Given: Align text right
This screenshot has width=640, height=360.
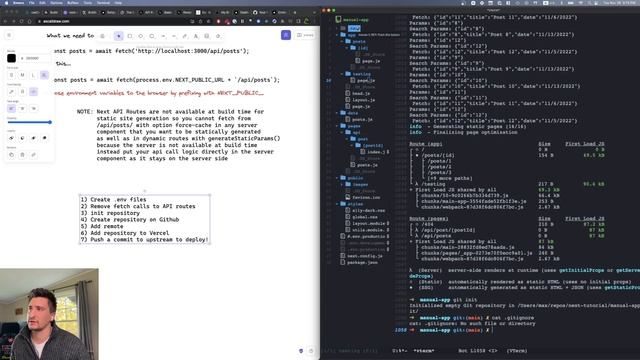Looking at the screenshot, I should point(33,109).
